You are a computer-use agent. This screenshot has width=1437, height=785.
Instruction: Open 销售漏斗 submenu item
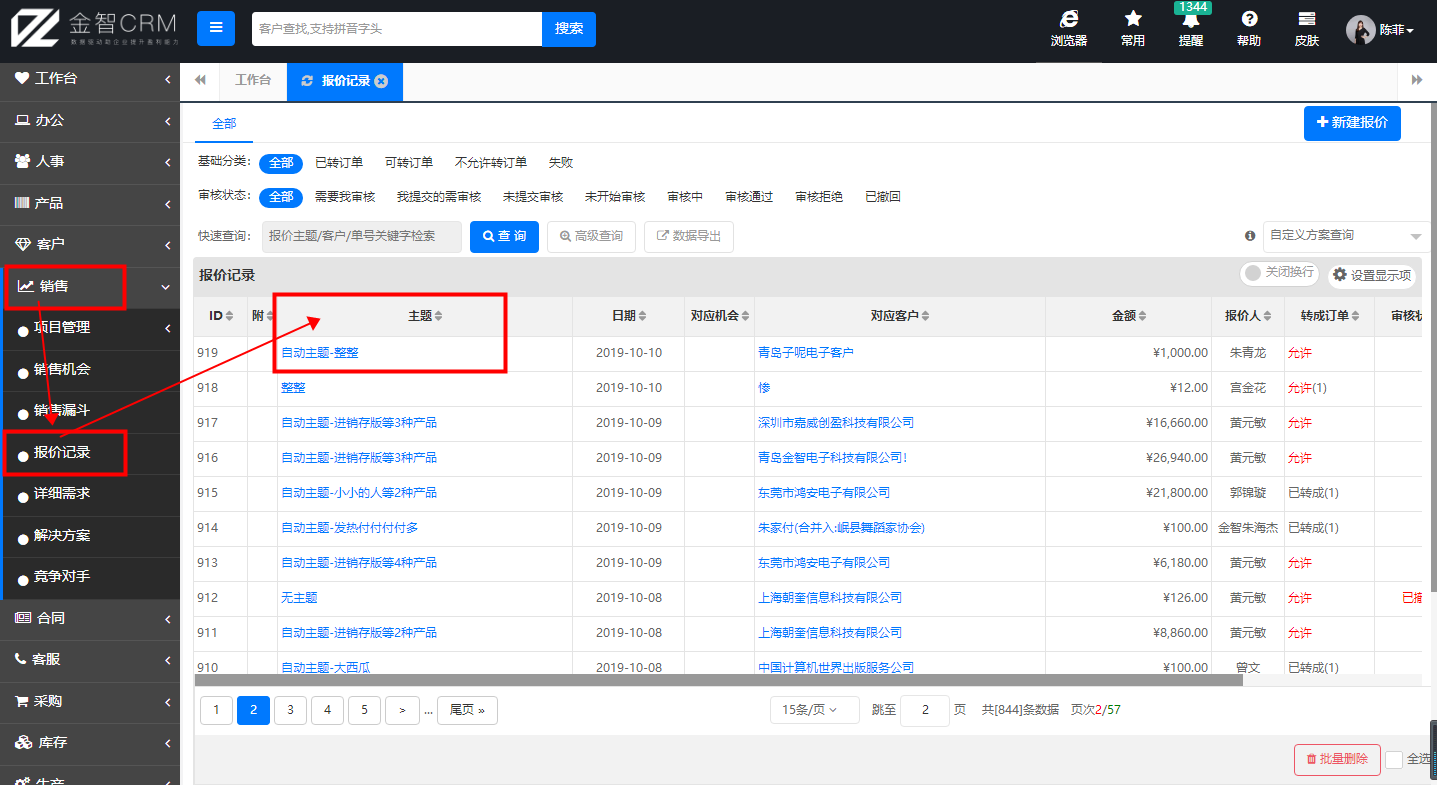[90, 411]
